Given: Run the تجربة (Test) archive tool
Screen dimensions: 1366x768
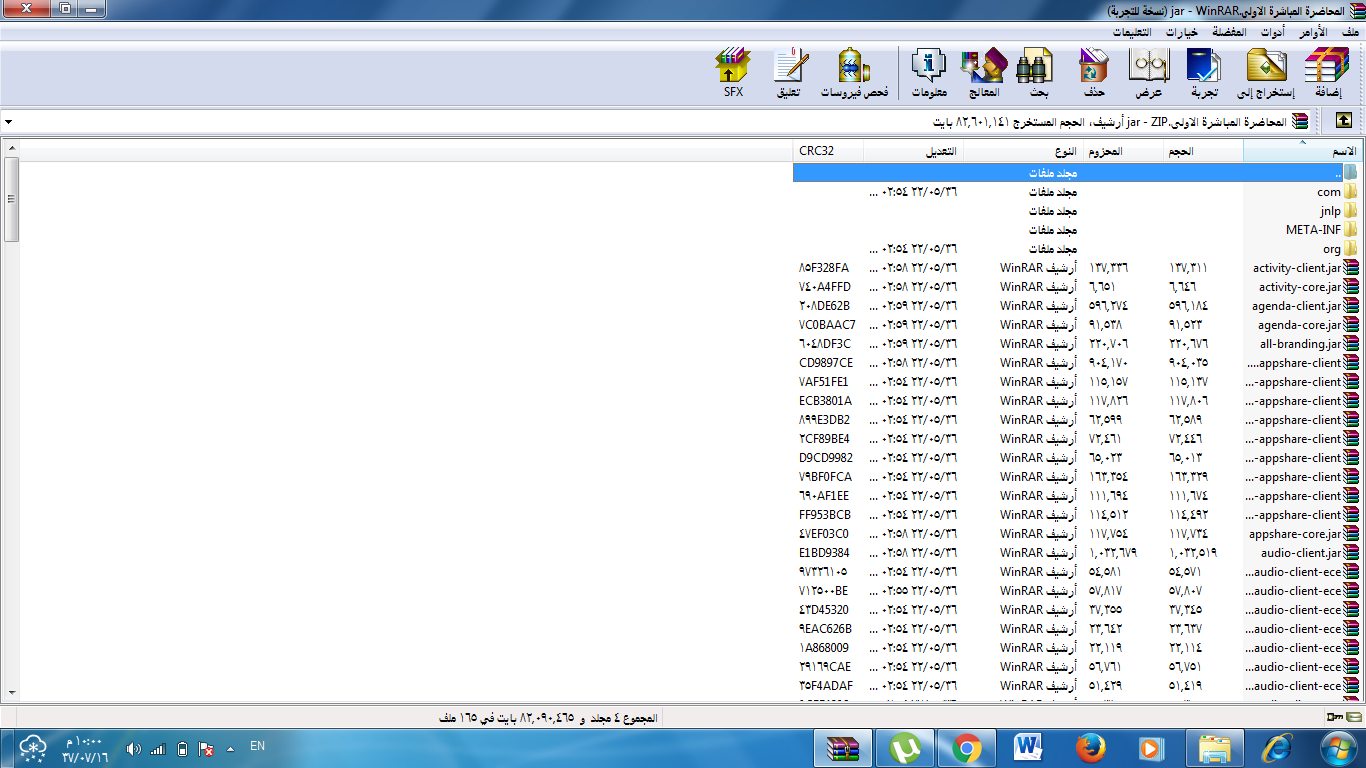Looking at the screenshot, I should 1203,73.
